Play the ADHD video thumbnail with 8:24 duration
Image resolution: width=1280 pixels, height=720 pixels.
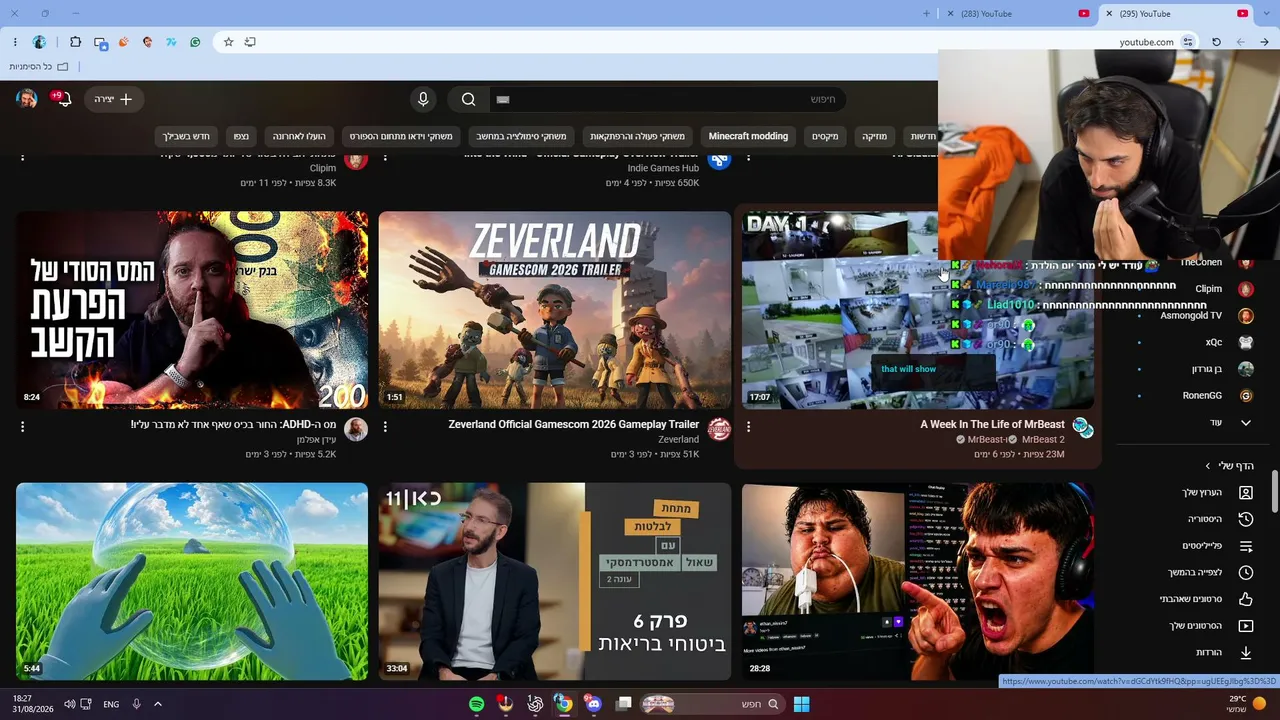[192, 310]
